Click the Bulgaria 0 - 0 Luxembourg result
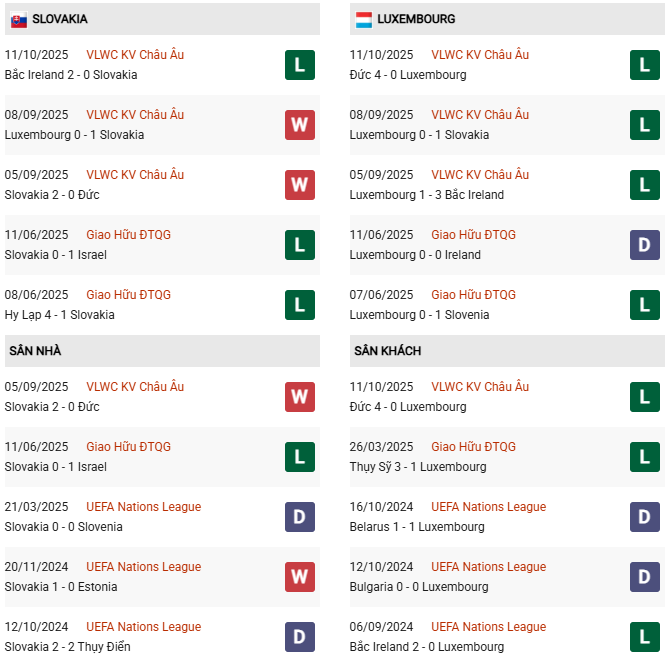This screenshot has height=662, width=666. (x=419, y=587)
